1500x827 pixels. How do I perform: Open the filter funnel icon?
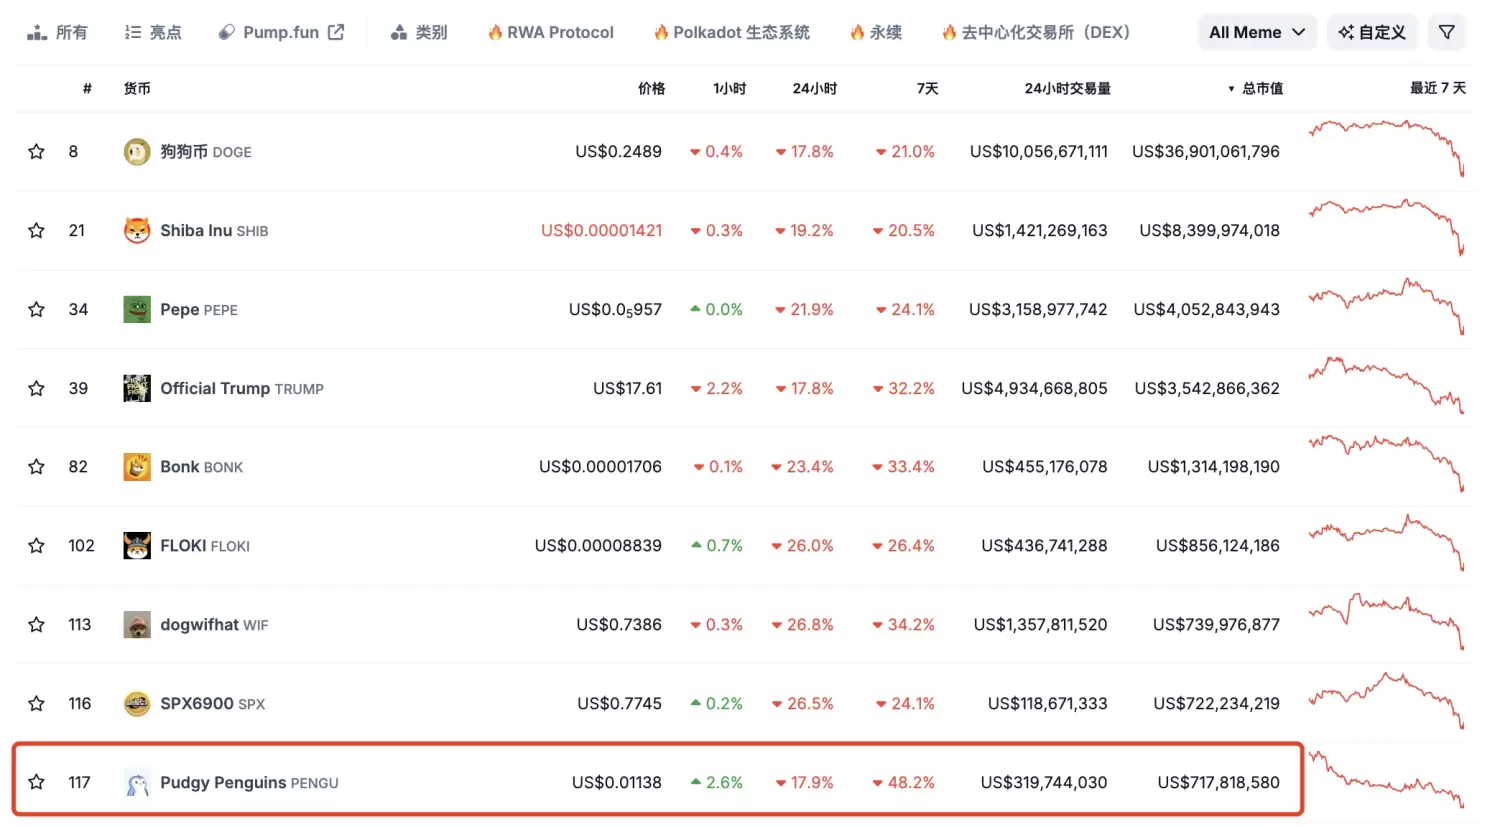(1446, 31)
